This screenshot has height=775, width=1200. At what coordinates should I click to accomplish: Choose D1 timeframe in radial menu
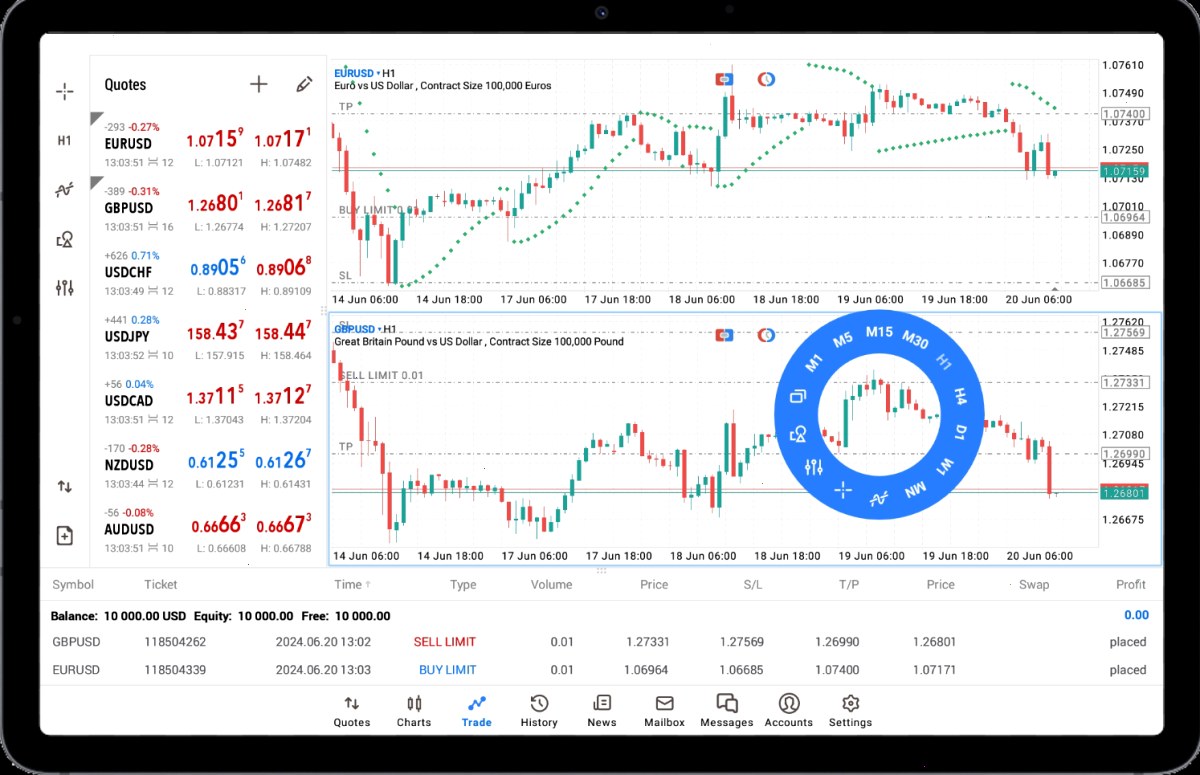[959, 432]
